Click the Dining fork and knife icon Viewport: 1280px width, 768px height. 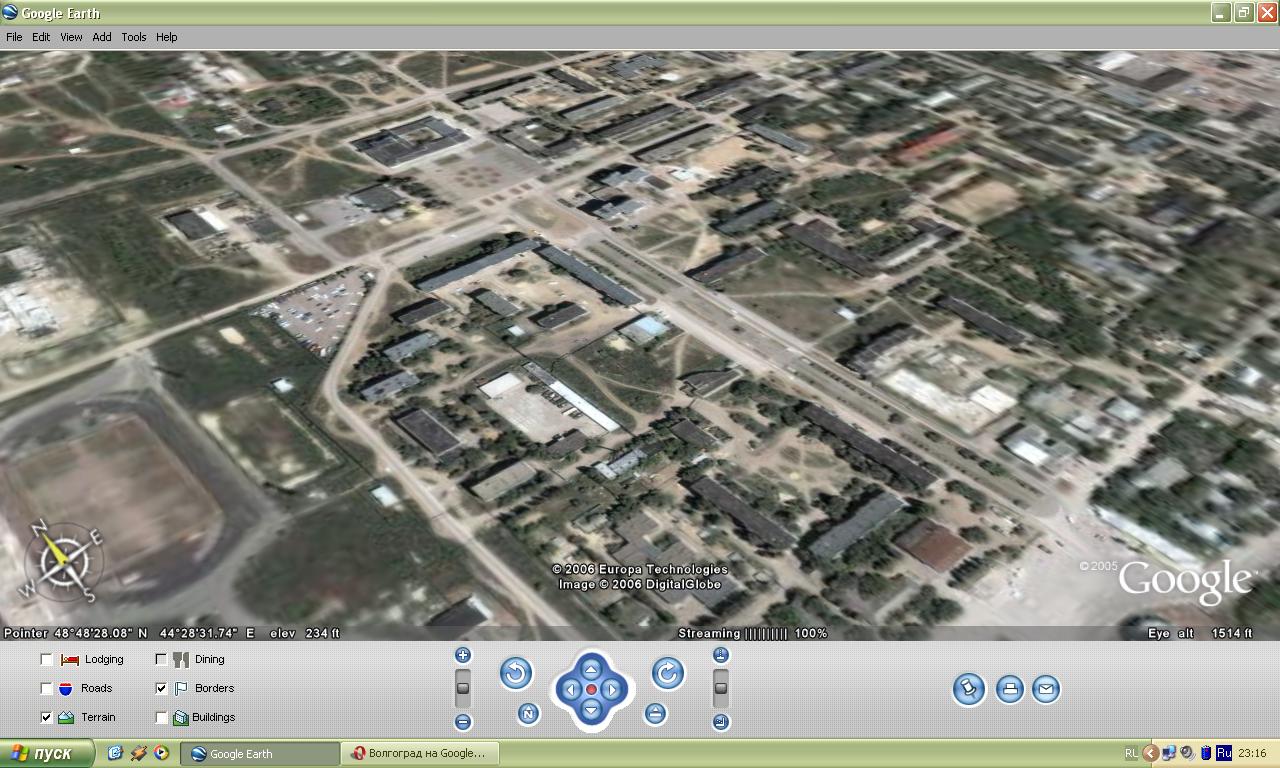pos(181,660)
